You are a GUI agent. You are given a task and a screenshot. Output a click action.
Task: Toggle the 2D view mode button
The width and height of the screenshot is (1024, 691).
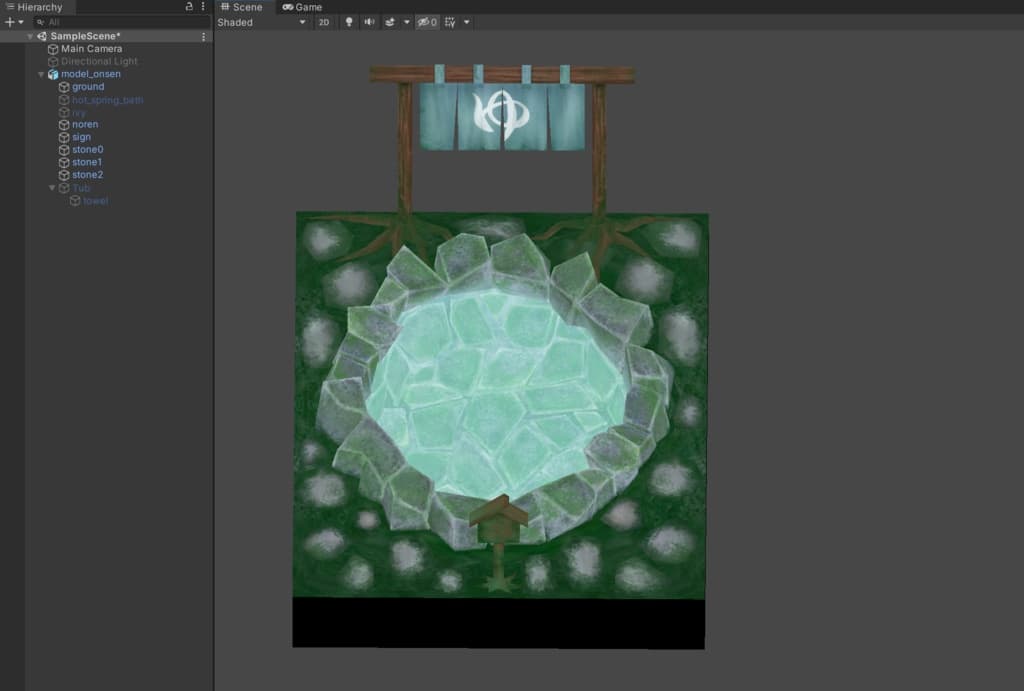[324, 22]
